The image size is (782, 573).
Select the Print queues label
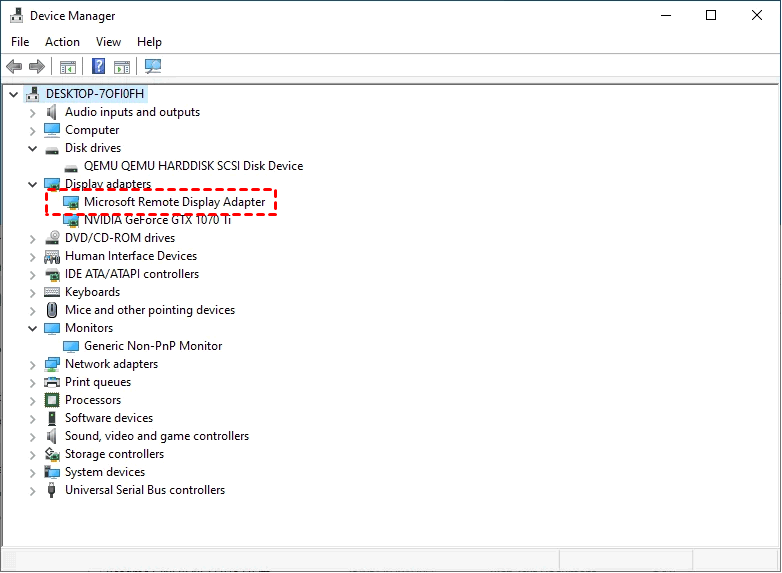click(98, 382)
